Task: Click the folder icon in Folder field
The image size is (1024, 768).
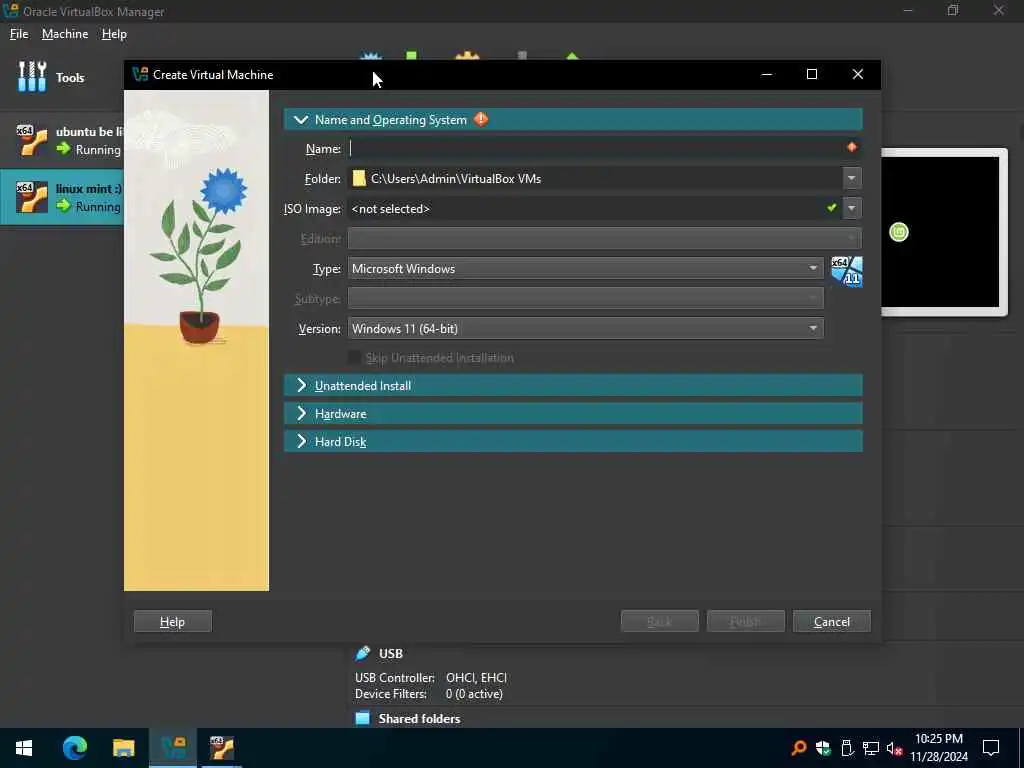Action: point(359,178)
